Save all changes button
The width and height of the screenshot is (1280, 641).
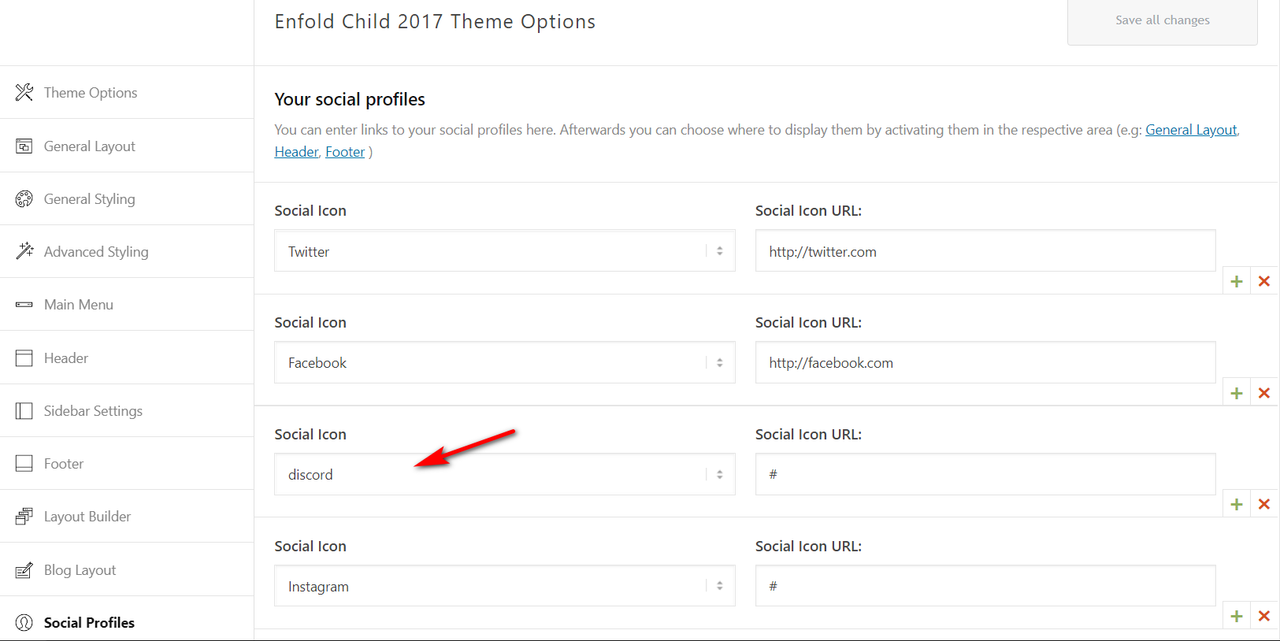(x=1162, y=20)
